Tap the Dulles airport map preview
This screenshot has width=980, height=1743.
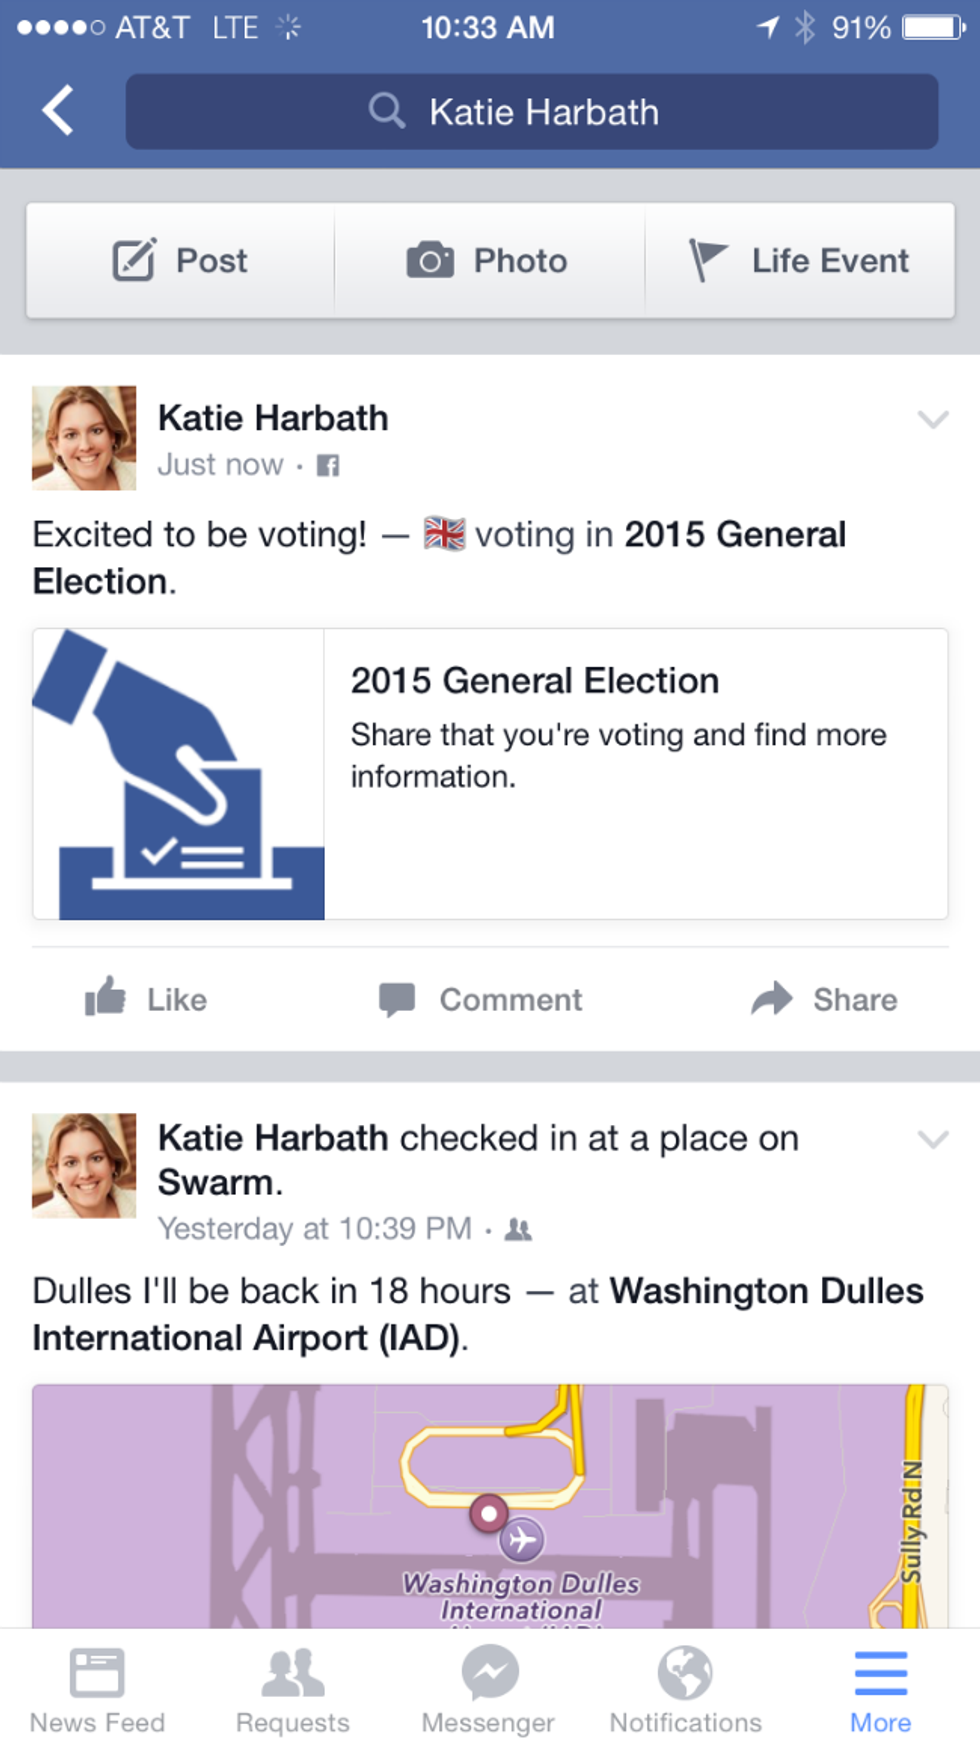pos(490,1505)
